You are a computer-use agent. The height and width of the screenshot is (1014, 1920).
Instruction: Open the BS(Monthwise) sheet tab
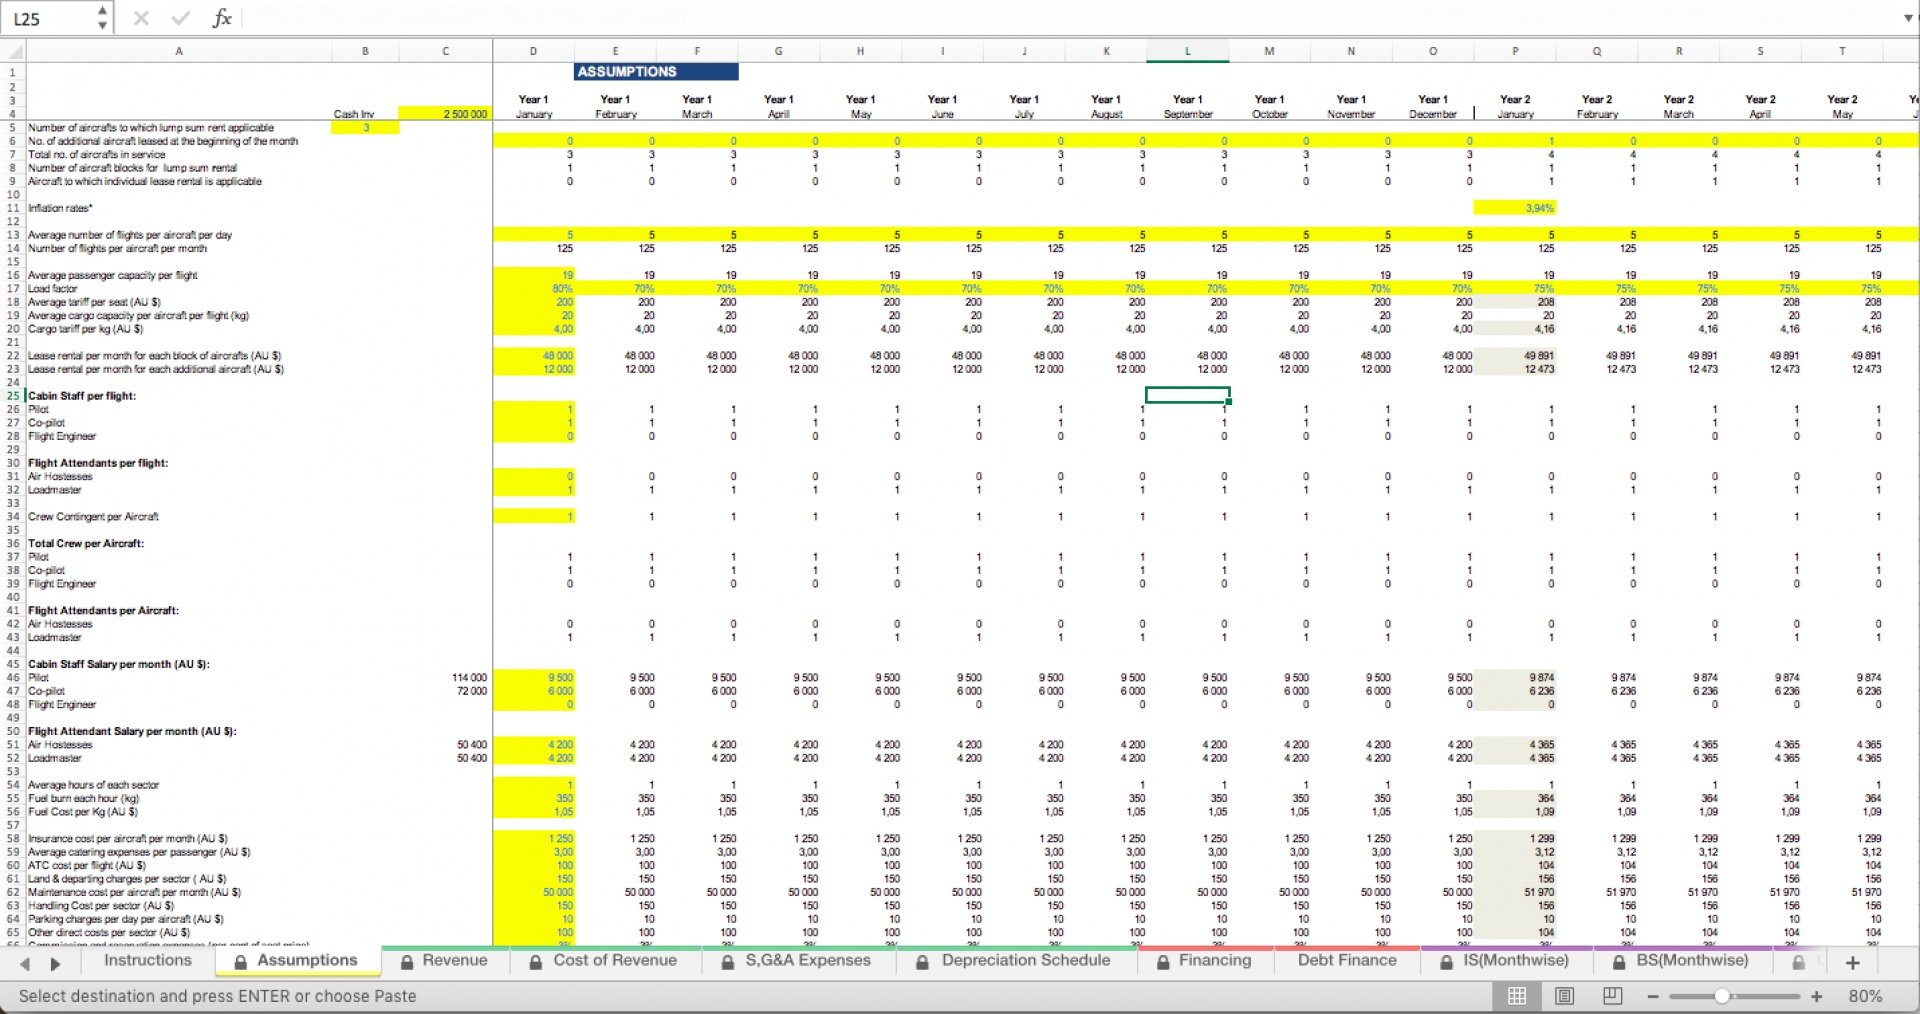(1683, 960)
